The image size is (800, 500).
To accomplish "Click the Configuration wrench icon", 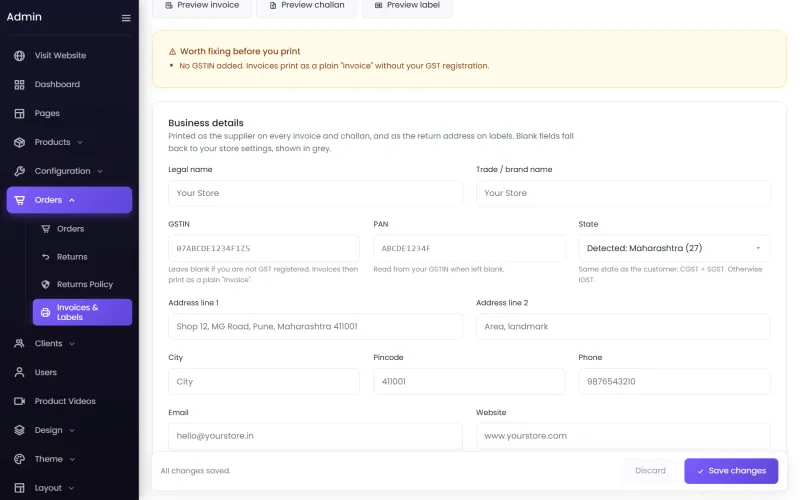I will pos(19,171).
